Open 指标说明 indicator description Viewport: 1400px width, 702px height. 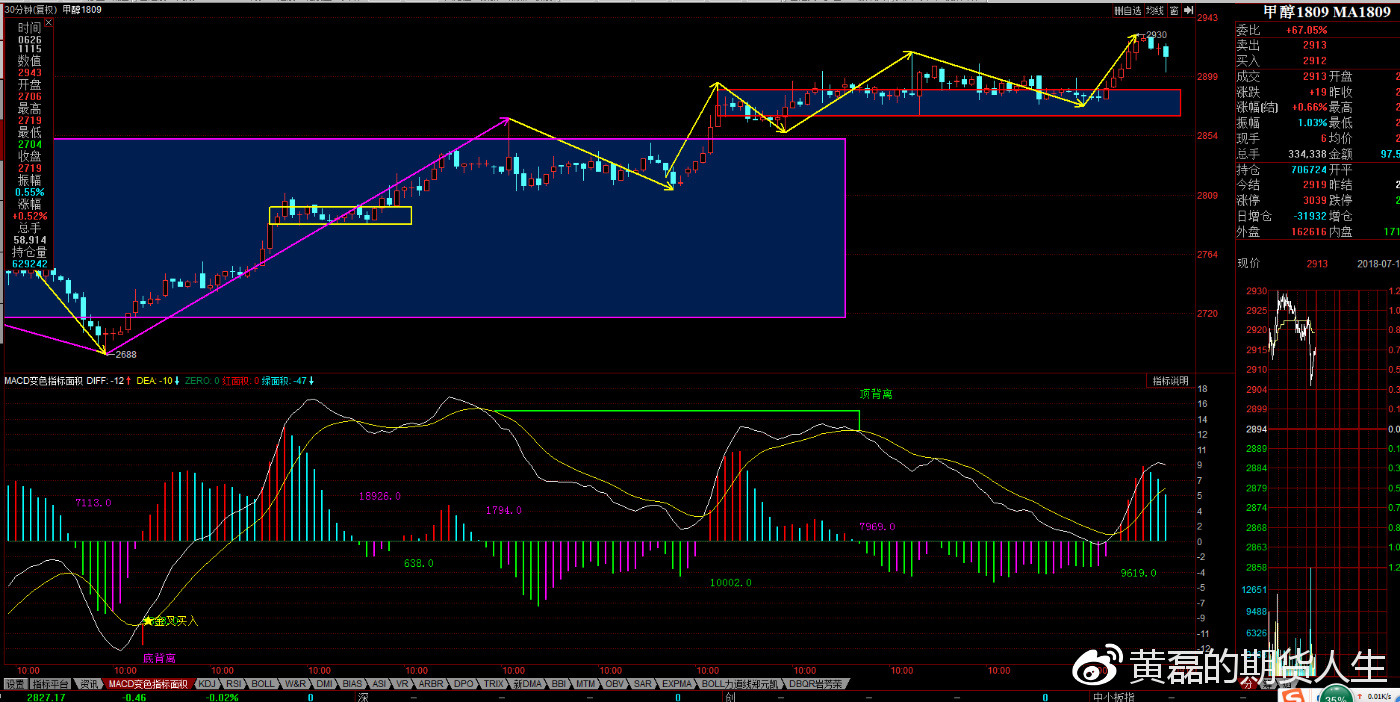click(x=1169, y=381)
